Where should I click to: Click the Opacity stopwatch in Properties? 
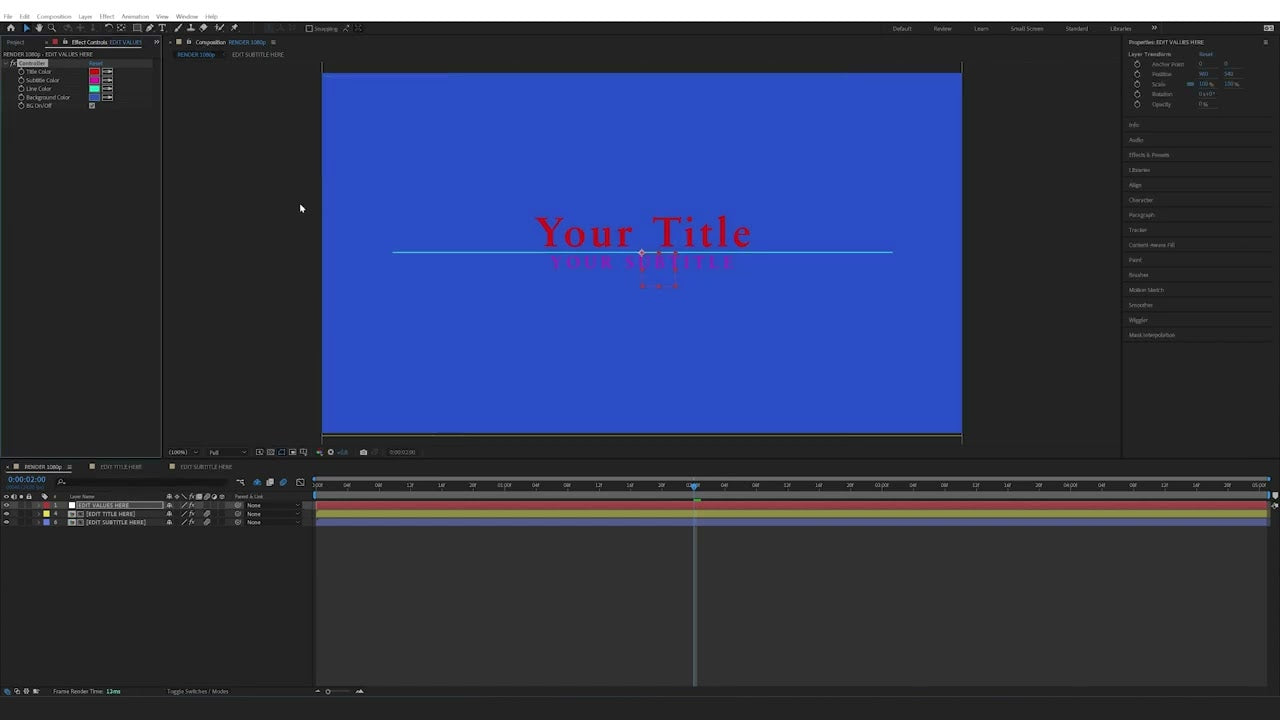1137,104
